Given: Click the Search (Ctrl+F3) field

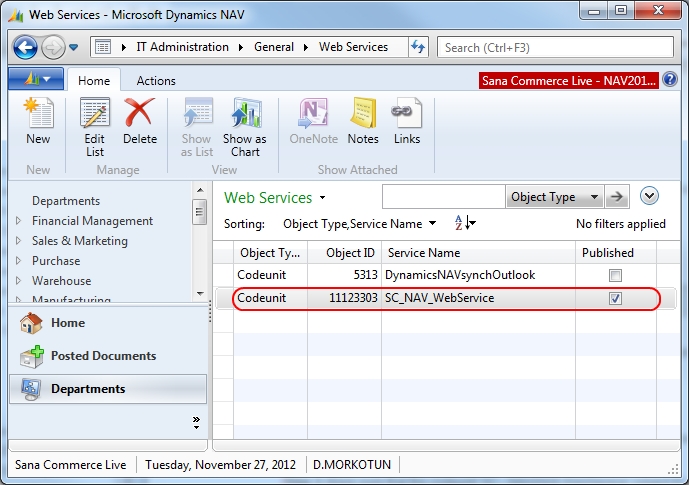Looking at the screenshot, I should (555, 47).
